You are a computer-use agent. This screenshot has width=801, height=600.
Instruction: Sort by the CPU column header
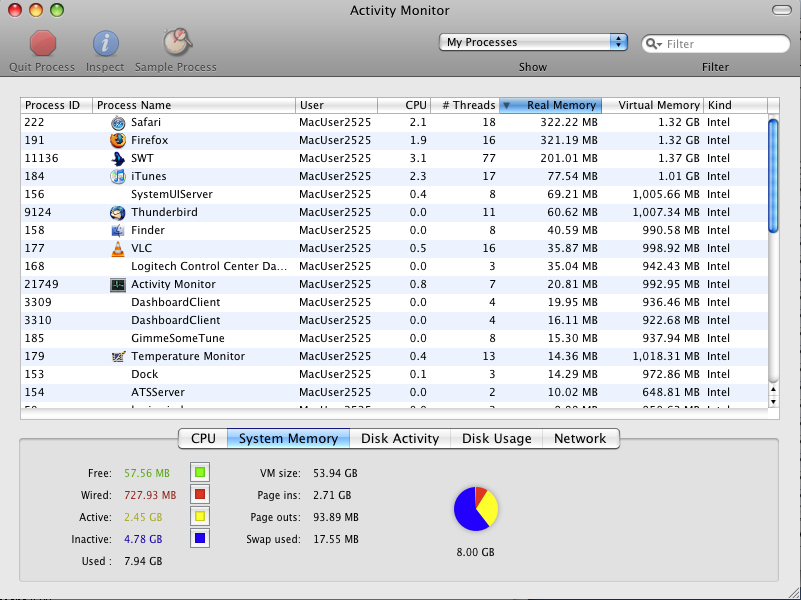pos(404,105)
